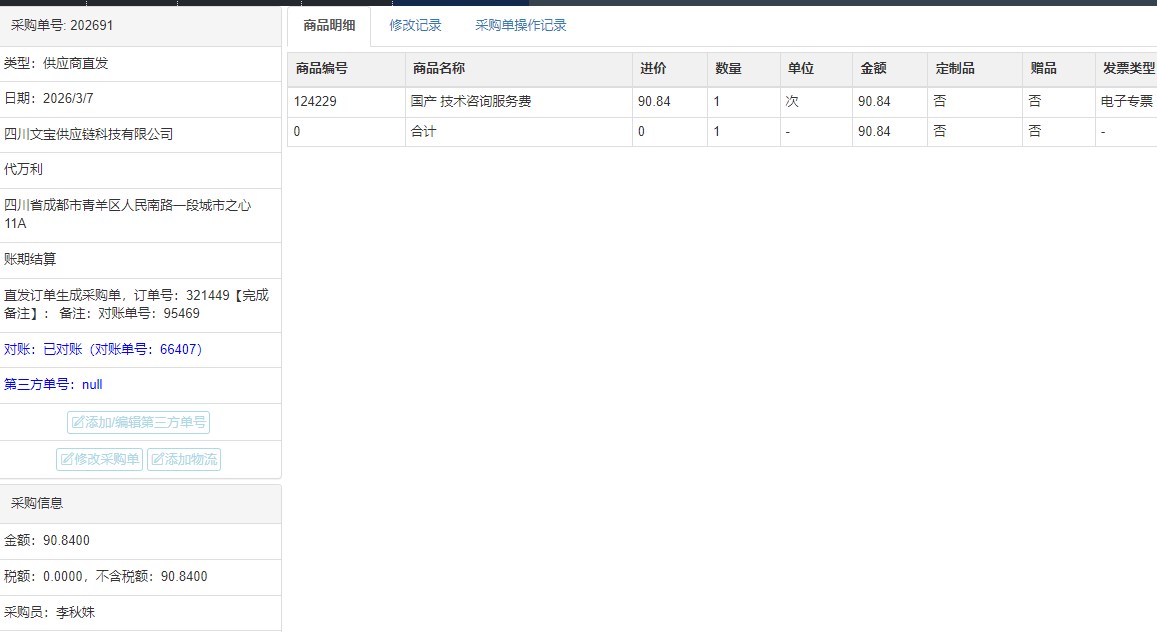Open the 修改记录 tab
Viewport: 1157px width, 632px height.
415,26
